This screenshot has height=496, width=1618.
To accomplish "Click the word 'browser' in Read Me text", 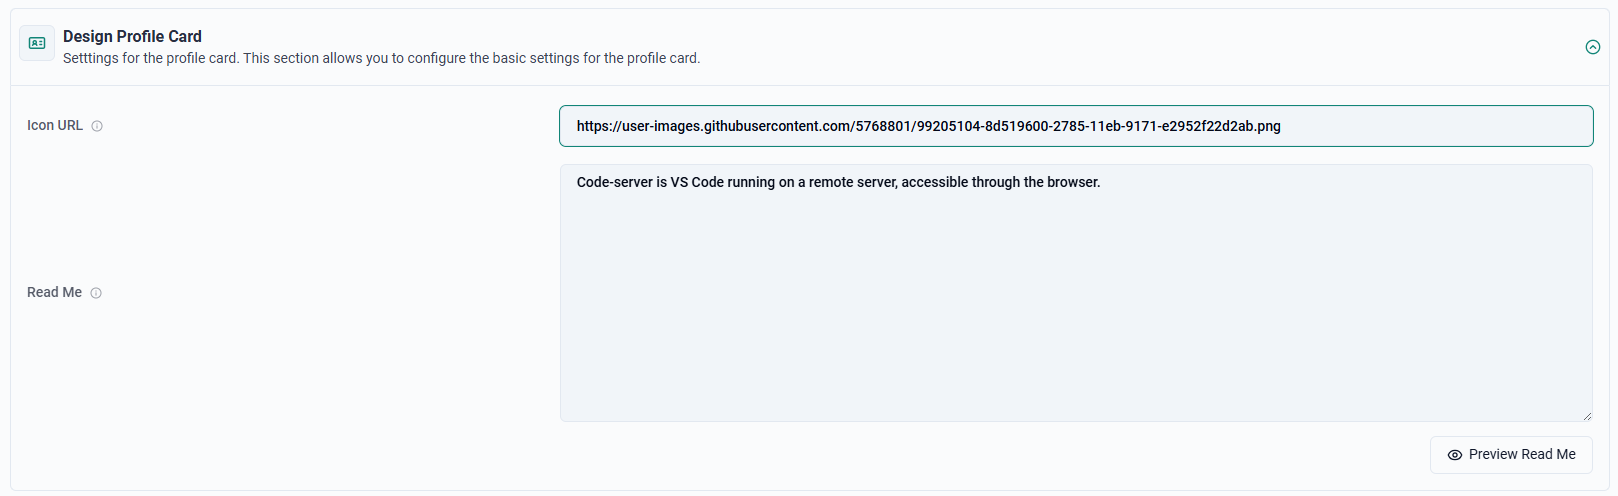I will [x=1072, y=182].
